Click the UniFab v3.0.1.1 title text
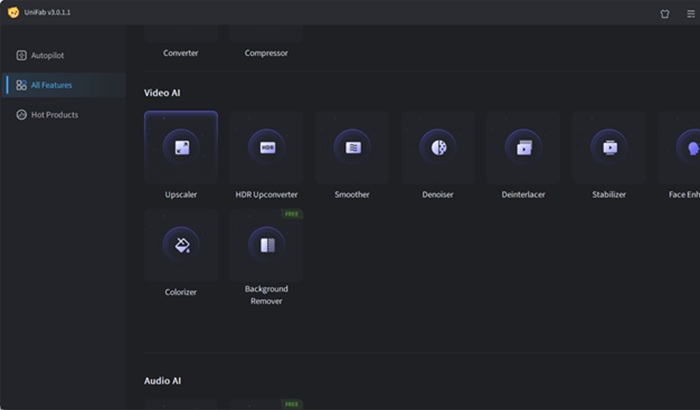The width and height of the screenshot is (700, 410). 47,12
